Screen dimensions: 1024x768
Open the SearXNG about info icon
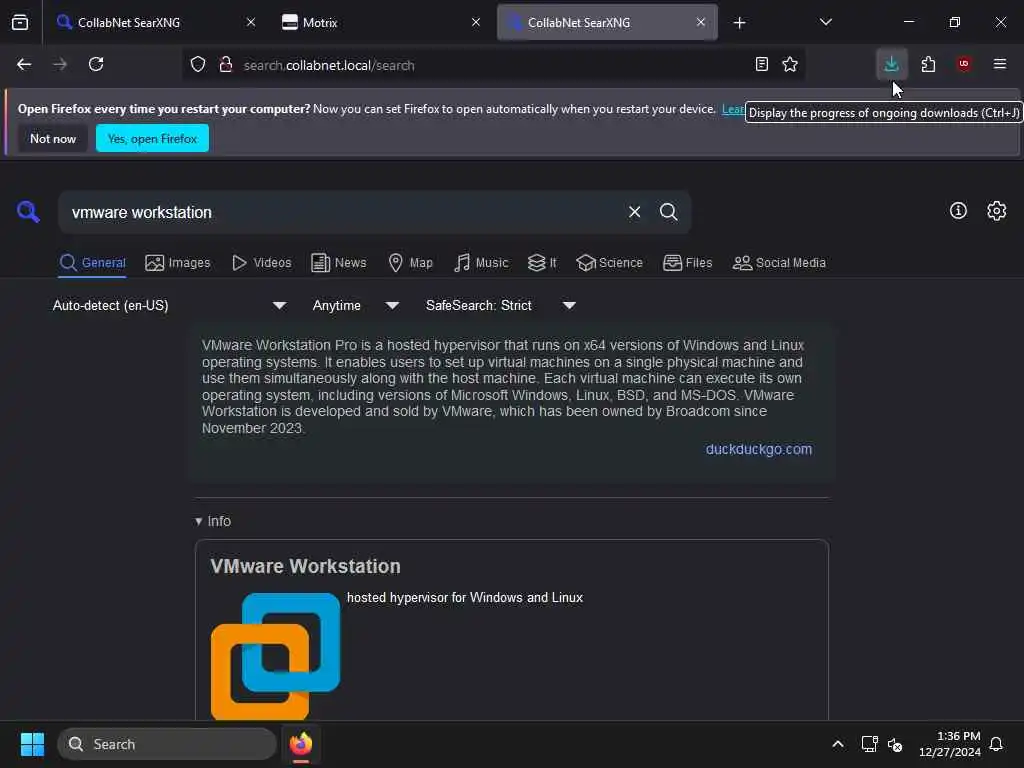click(958, 210)
